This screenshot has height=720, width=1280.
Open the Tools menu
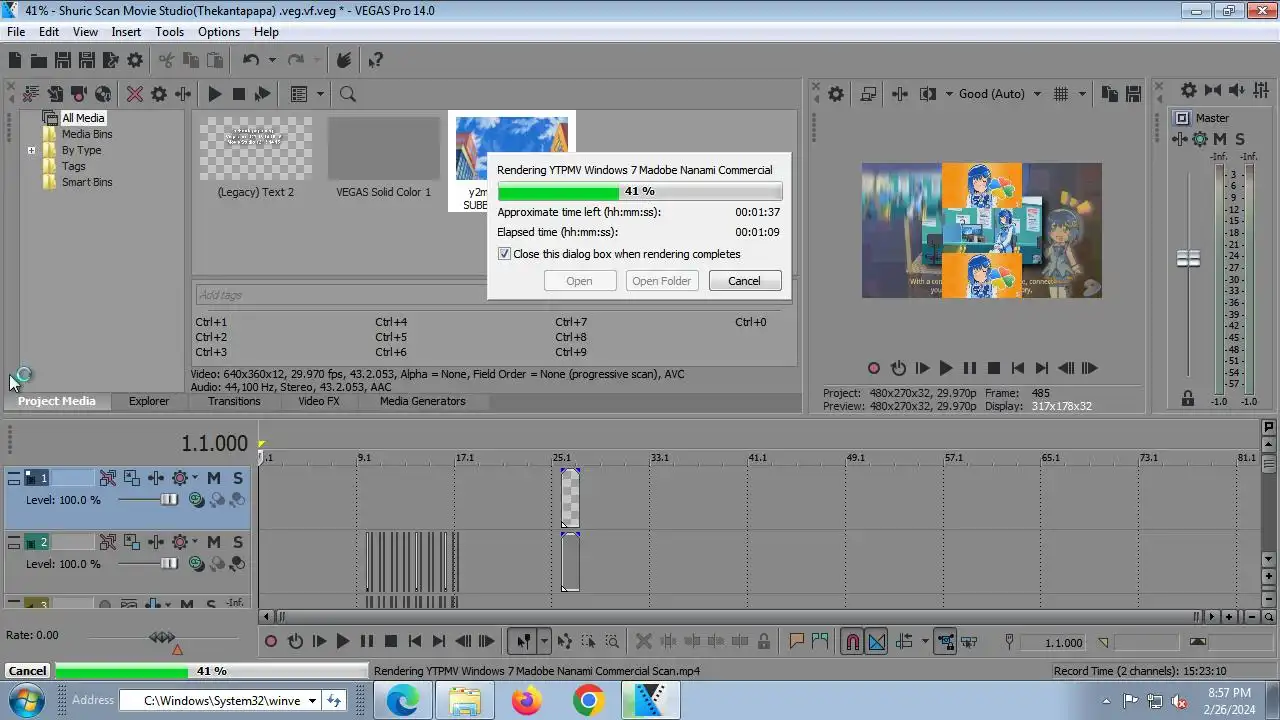(170, 32)
